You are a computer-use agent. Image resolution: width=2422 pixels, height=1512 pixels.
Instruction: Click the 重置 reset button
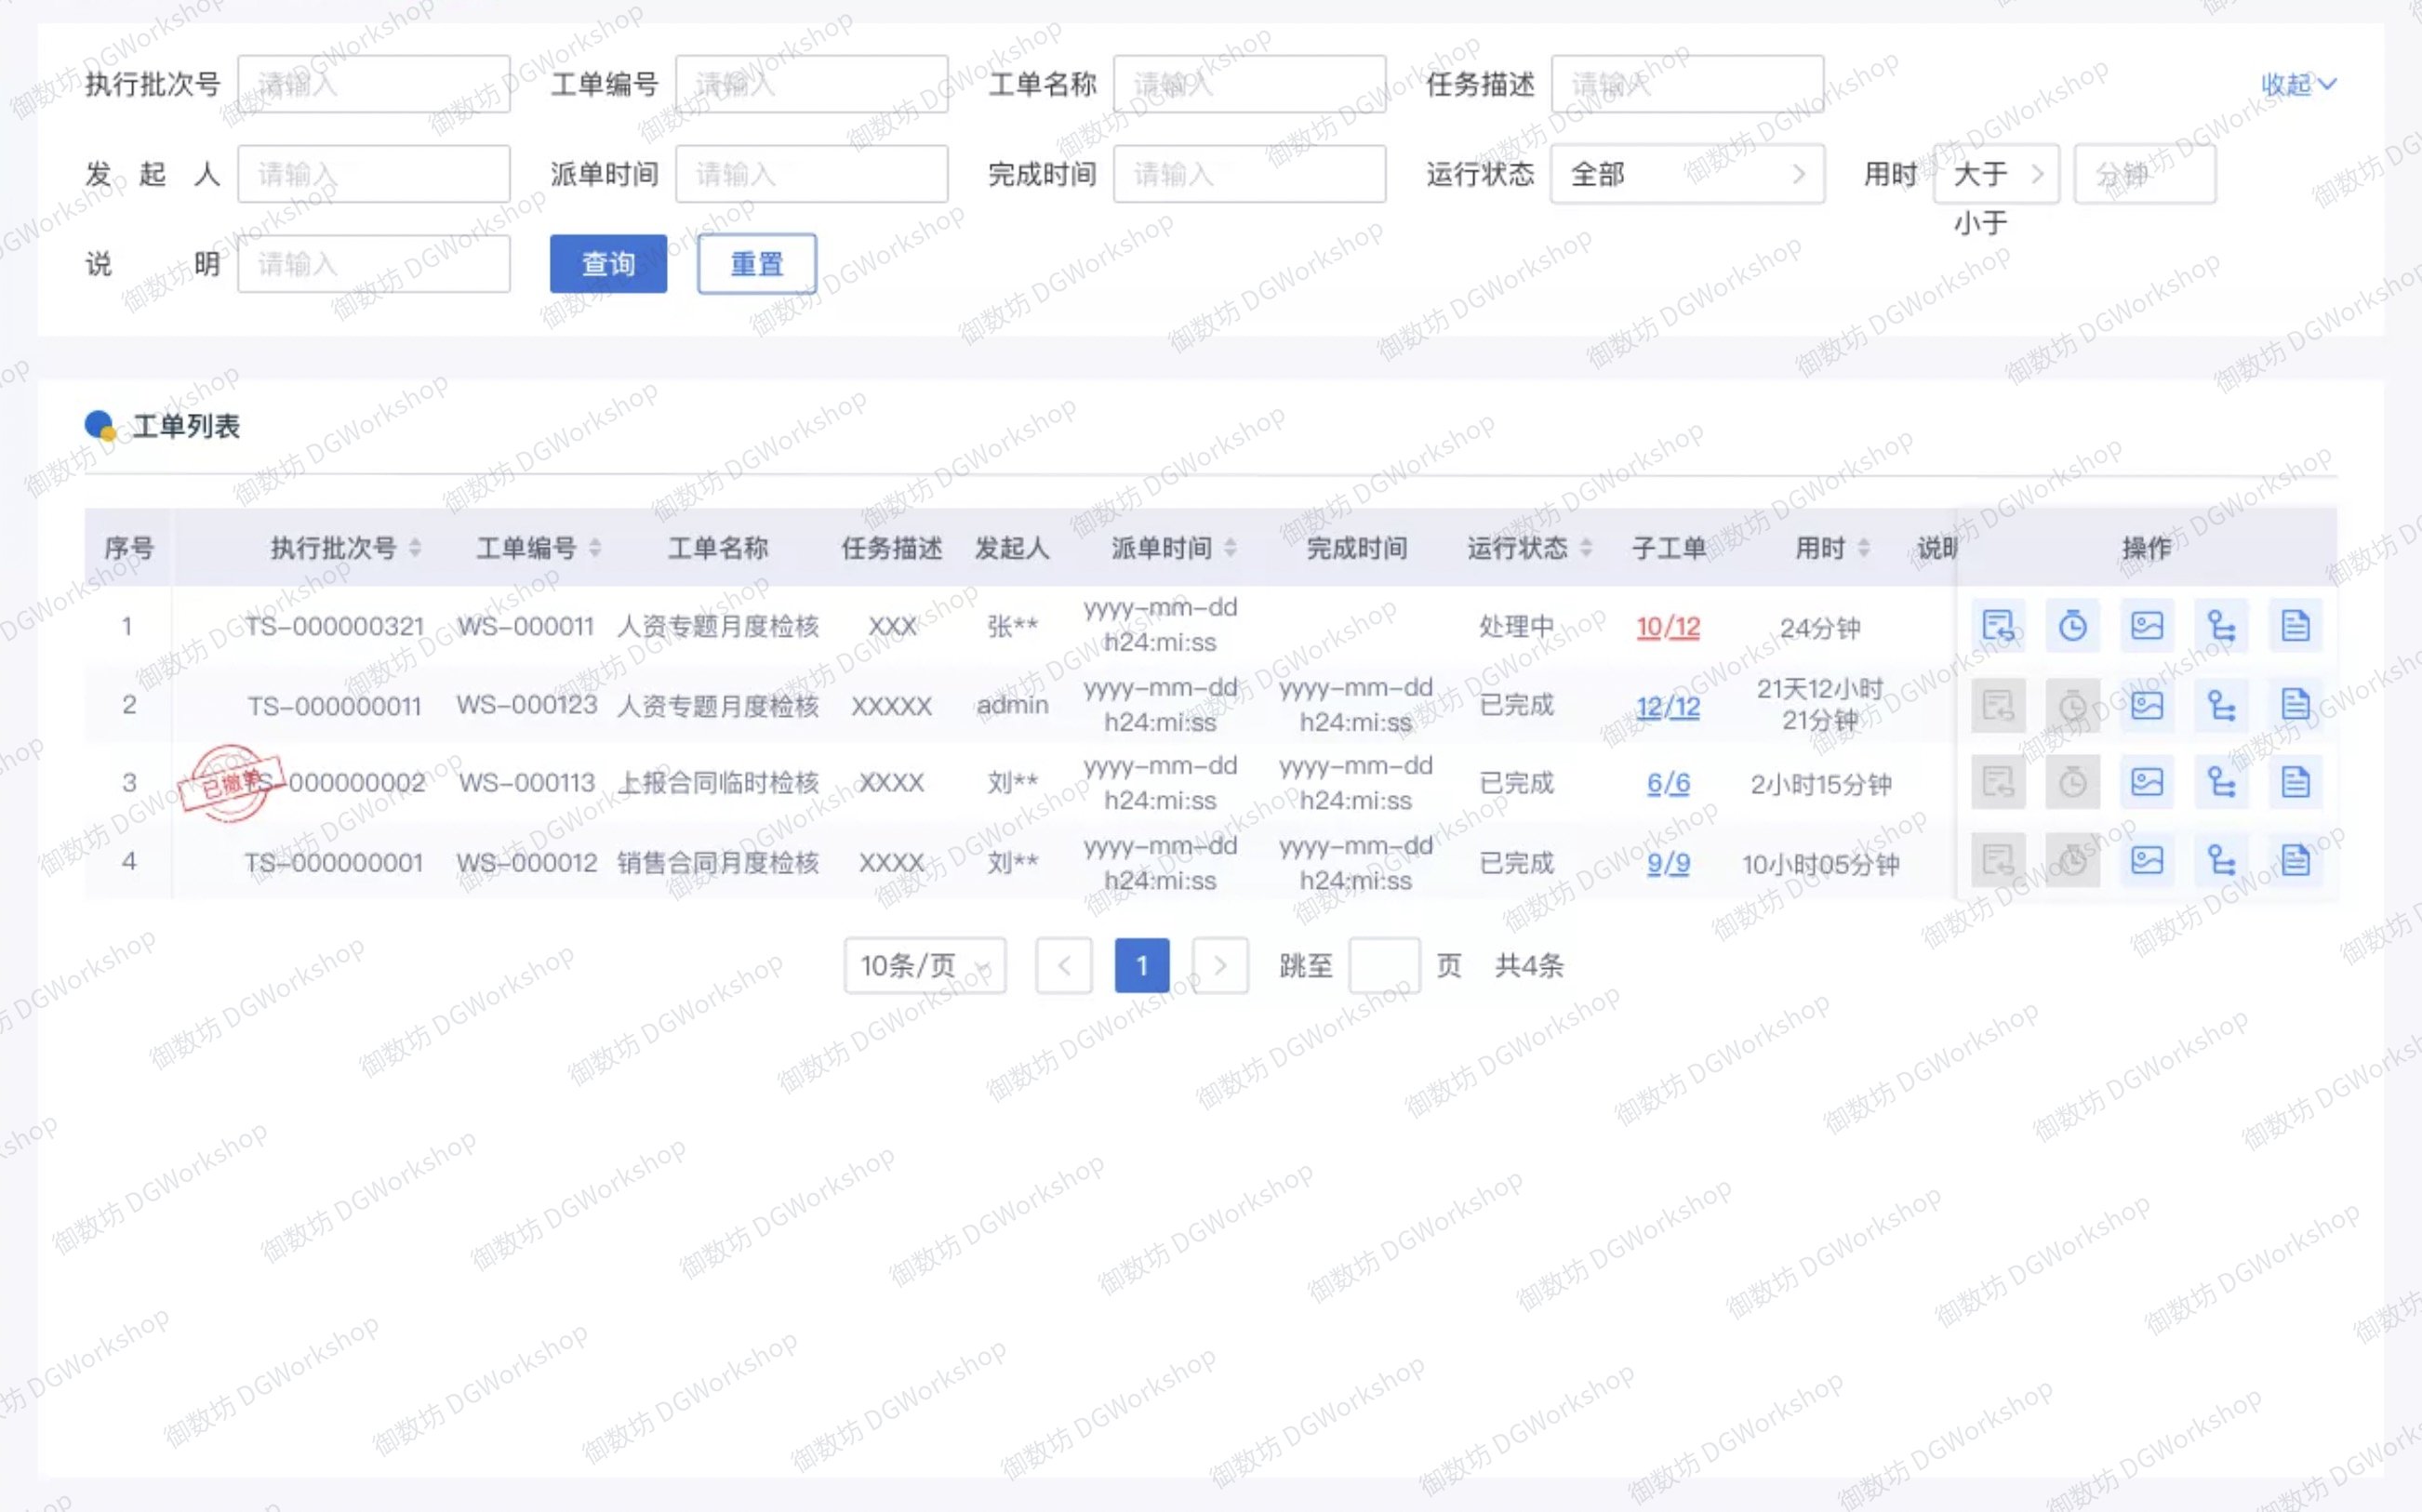[x=757, y=264]
